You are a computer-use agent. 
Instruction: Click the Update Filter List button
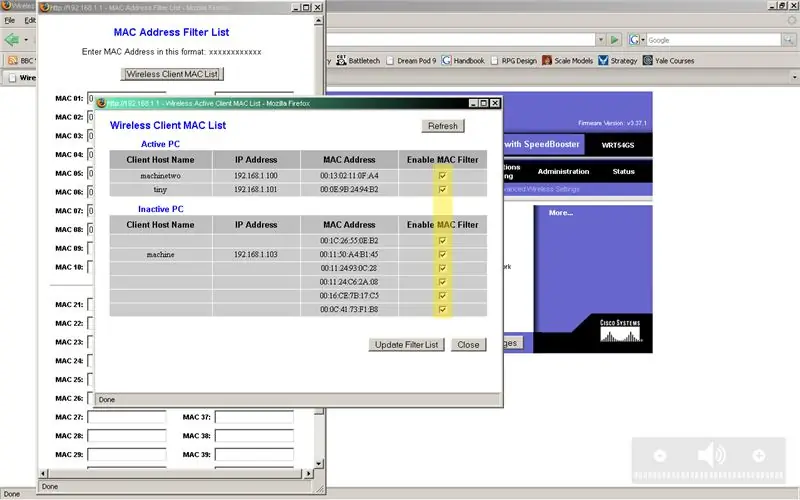[x=407, y=345]
